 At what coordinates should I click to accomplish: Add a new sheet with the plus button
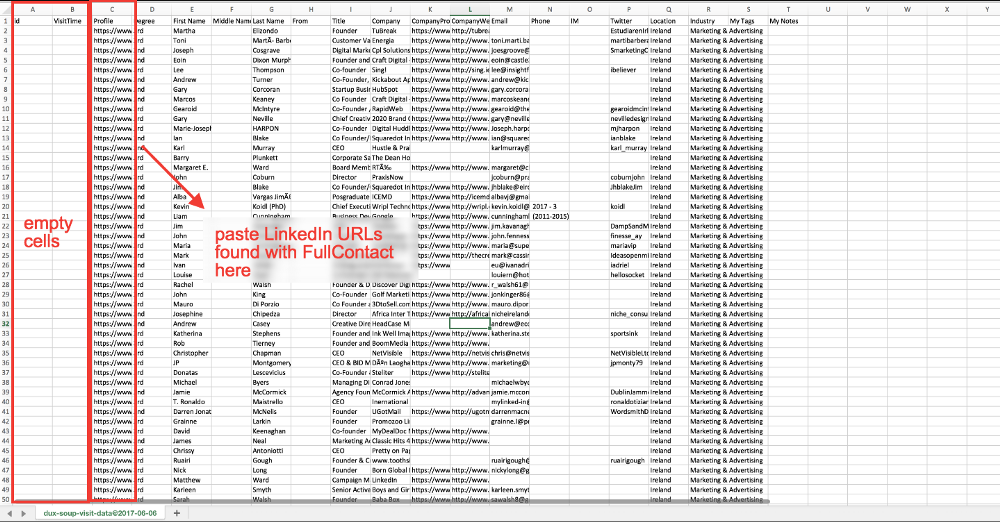click(177, 513)
